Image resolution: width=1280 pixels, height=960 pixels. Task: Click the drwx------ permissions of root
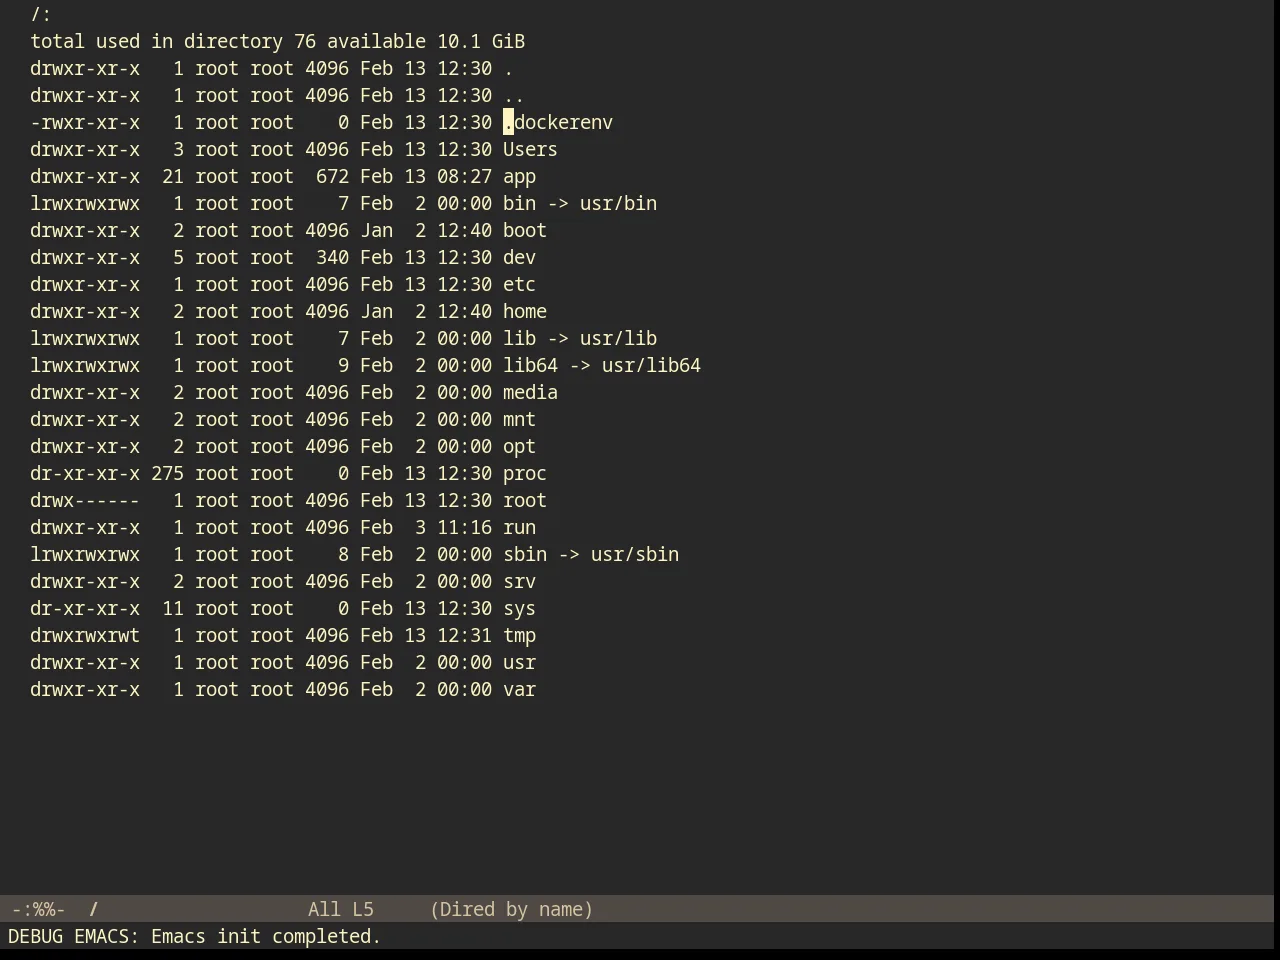click(85, 501)
